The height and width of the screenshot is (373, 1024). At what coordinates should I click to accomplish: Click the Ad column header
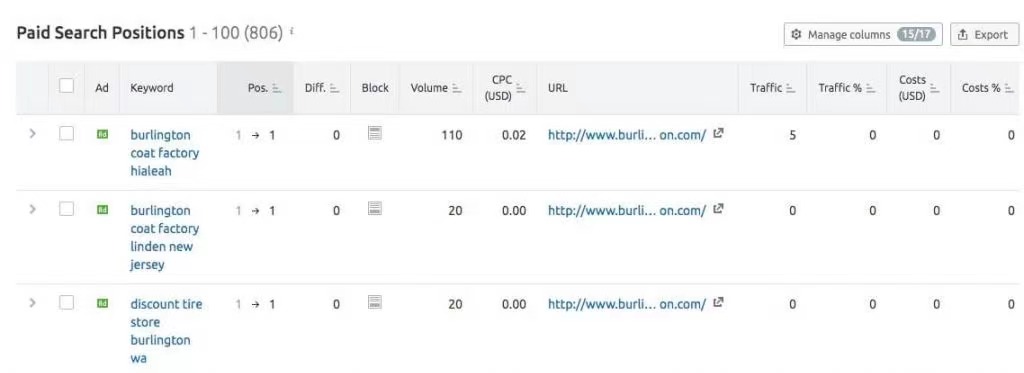click(x=102, y=88)
